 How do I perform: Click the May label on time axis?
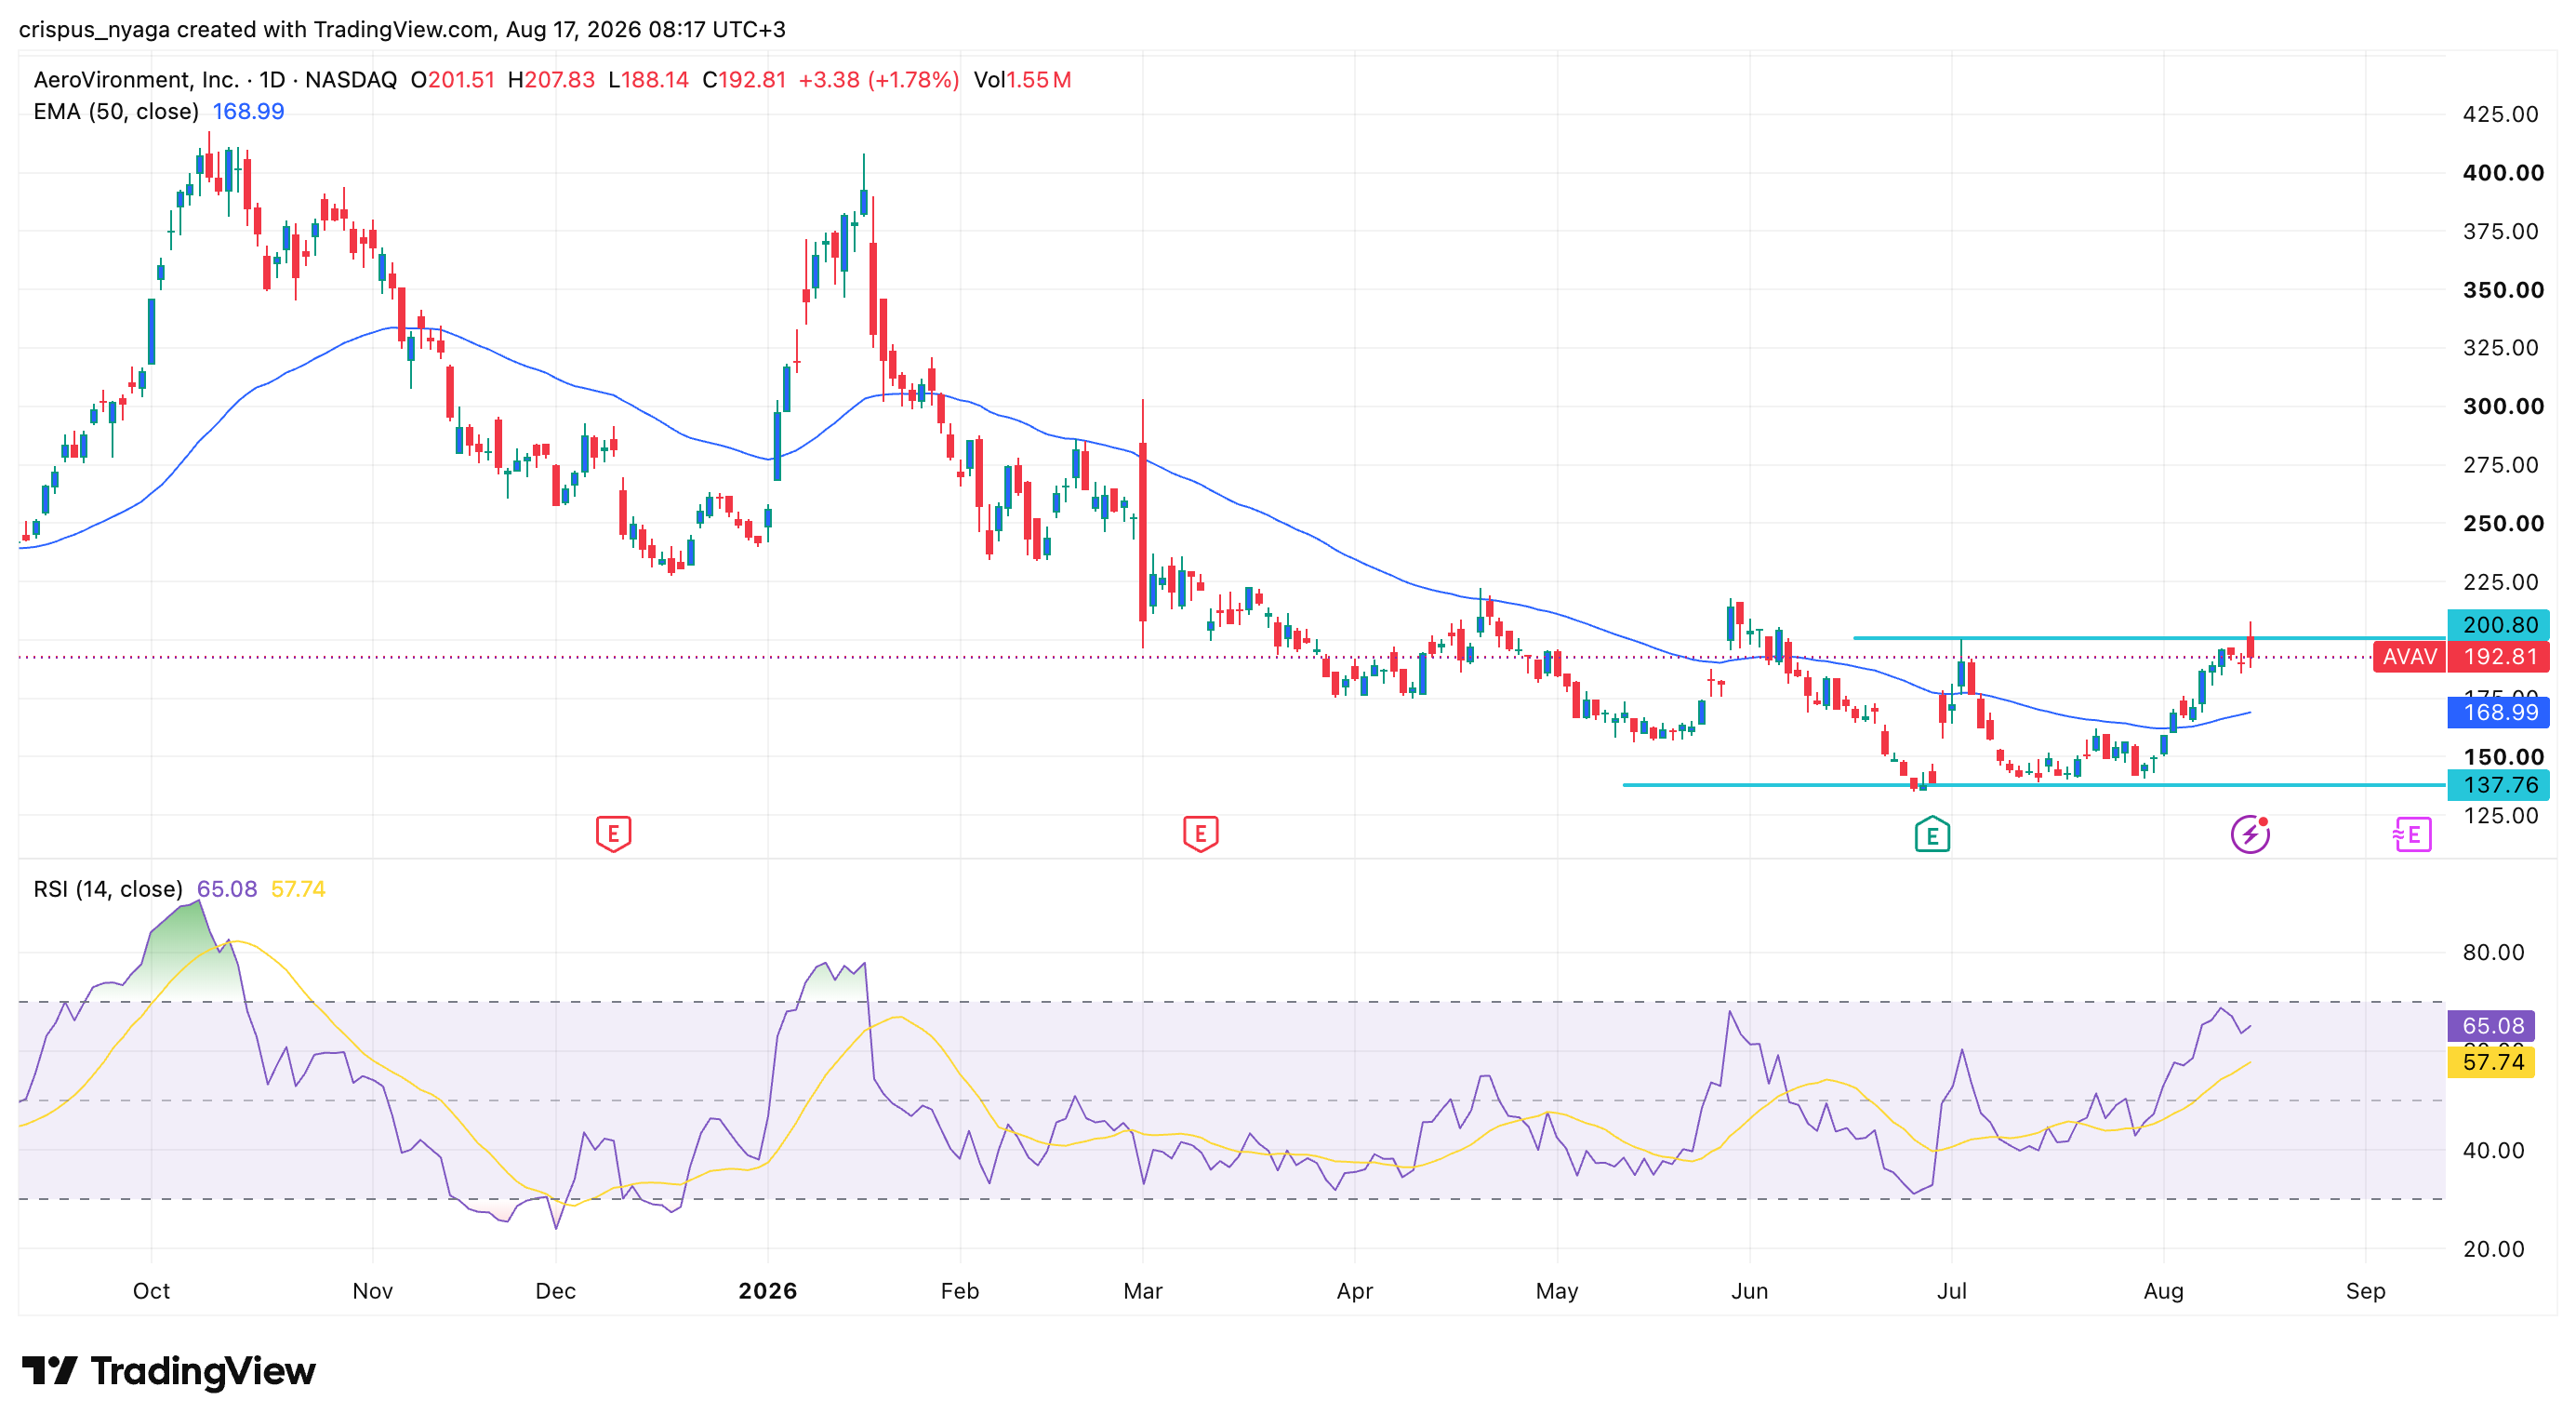tap(1556, 1291)
